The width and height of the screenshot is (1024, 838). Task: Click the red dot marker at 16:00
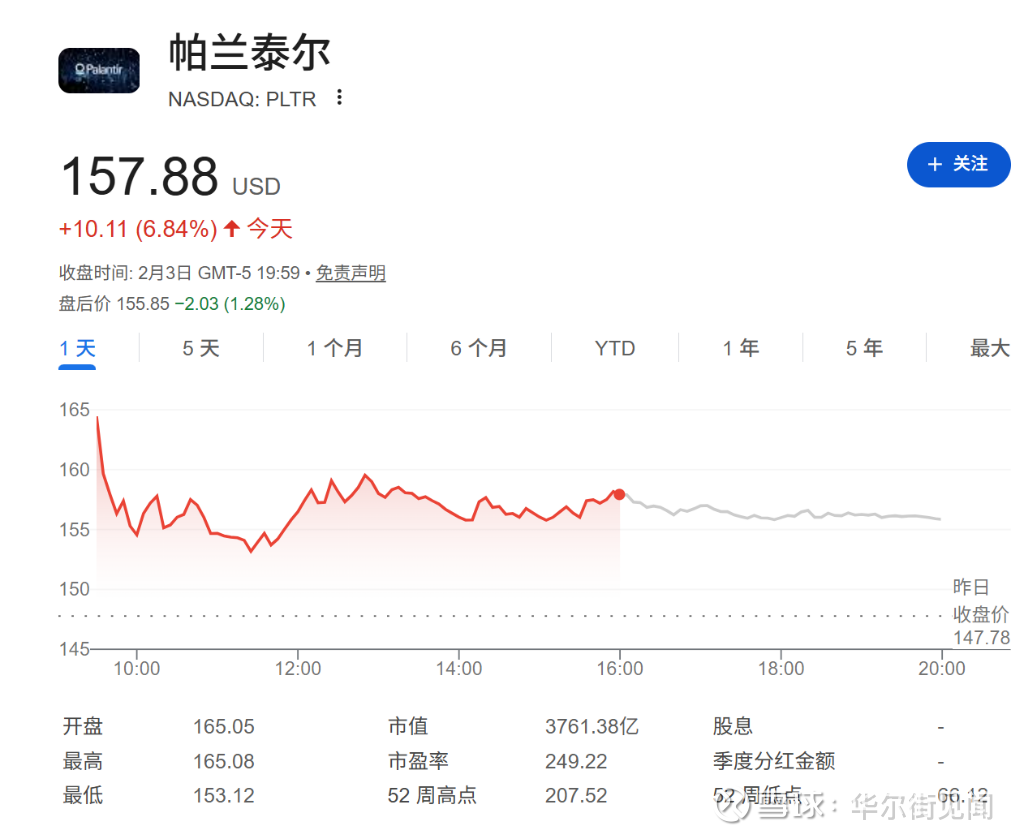(x=619, y=494)
